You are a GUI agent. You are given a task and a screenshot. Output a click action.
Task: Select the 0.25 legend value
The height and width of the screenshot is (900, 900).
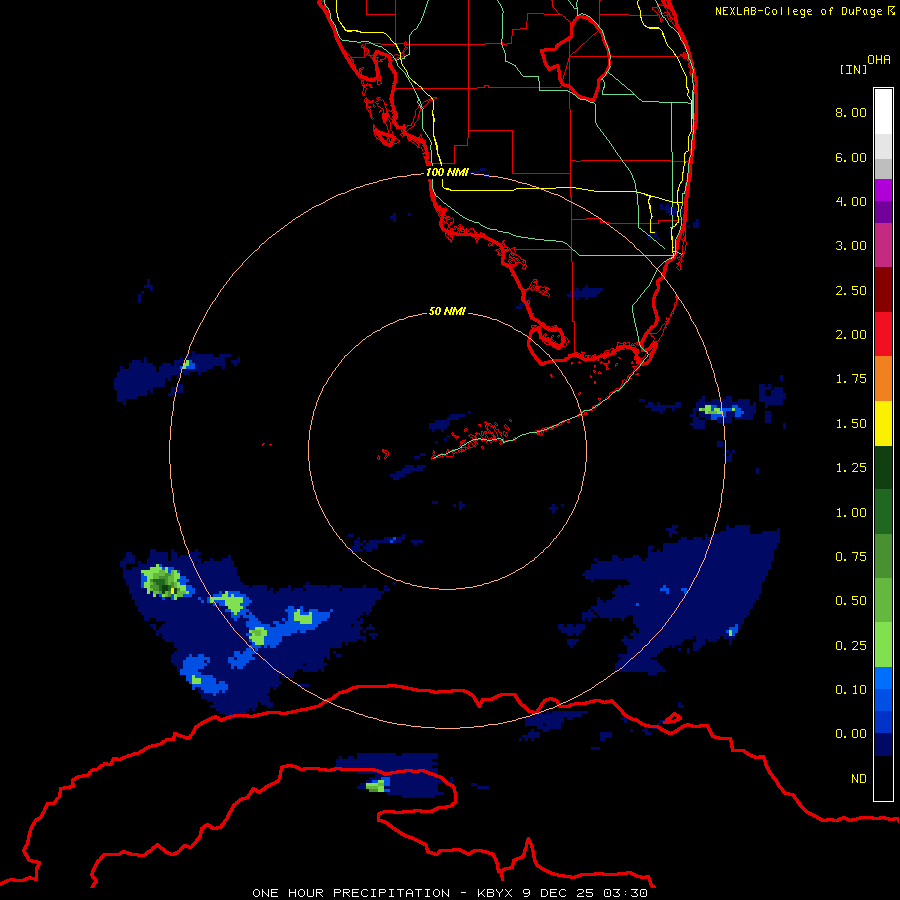(x=851, y=646)
